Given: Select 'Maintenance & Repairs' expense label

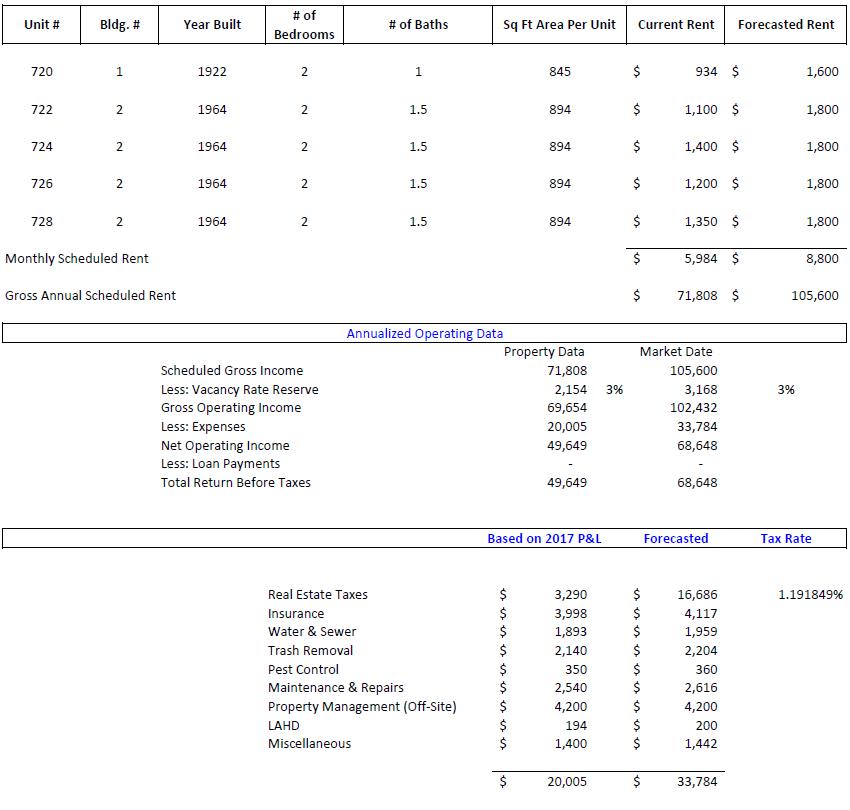Looking at the screenshot, I should [336, 687].
